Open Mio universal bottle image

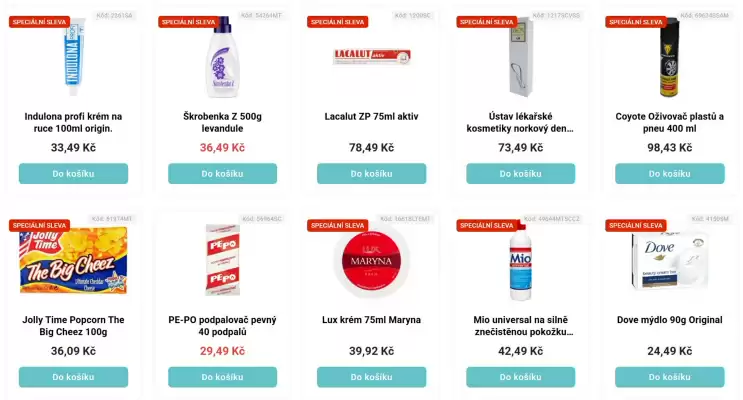[x=518, y=260]
